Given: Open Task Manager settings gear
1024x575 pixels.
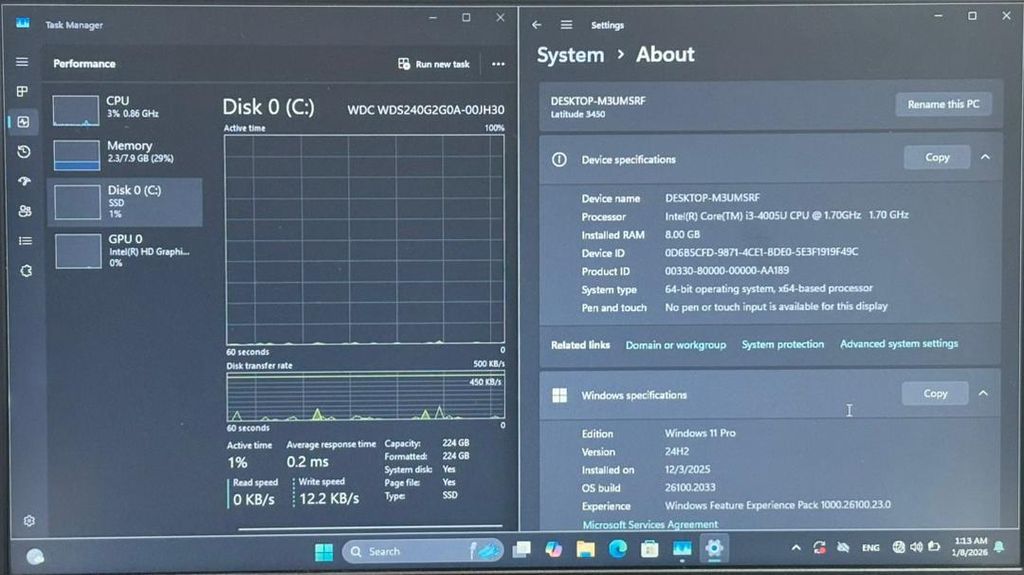Looking at the screenshot, I should point(29,521).
